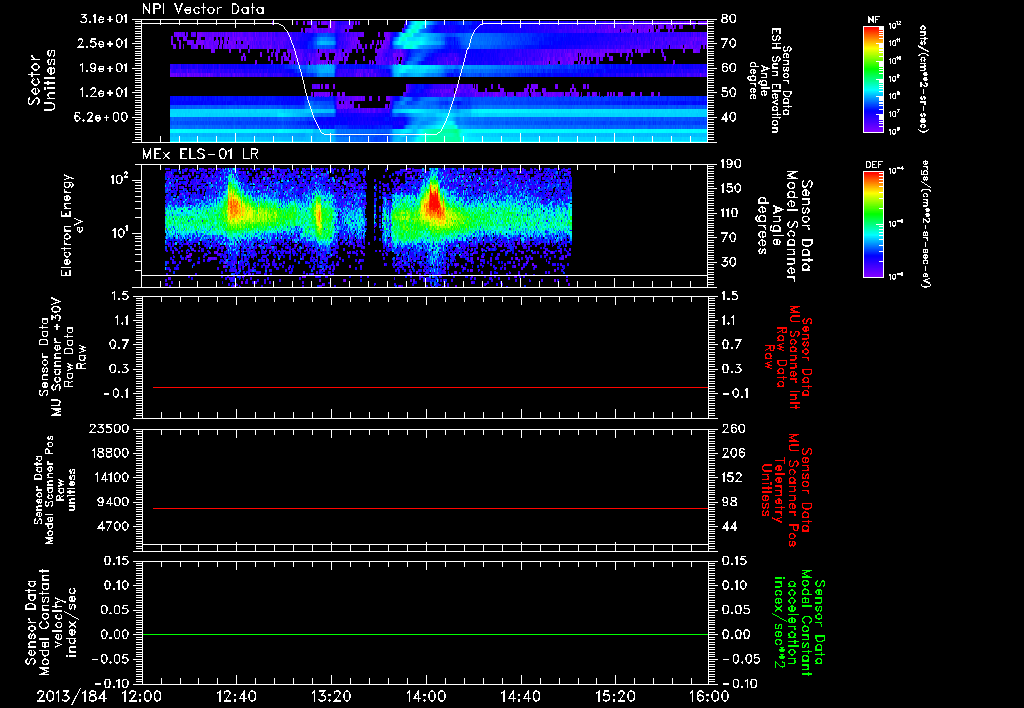Click the "ESH Sun Elevation Angle" right axis title

click(x=769, y=80)
